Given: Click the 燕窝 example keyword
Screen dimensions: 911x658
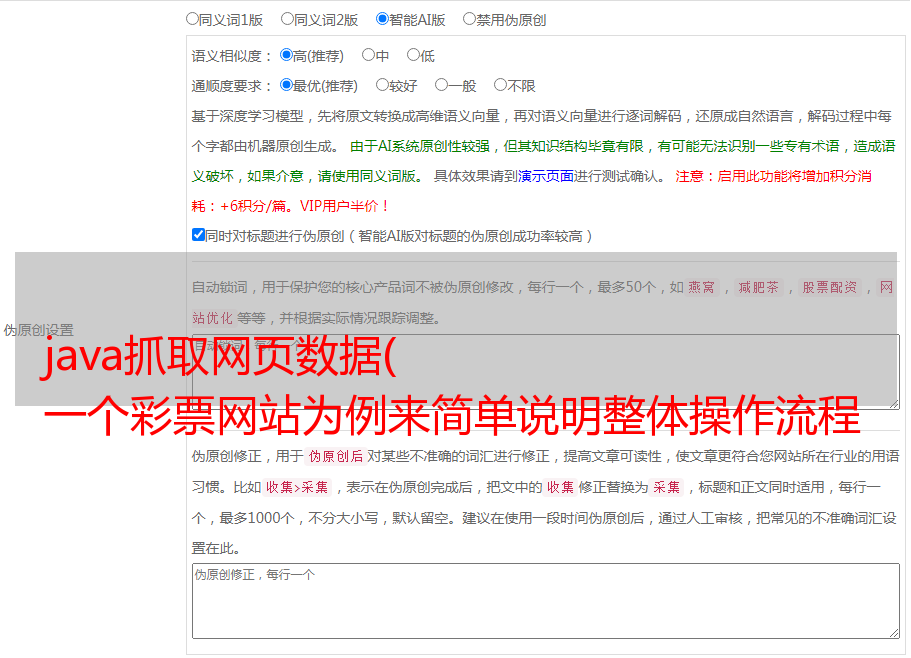Looking at the screenshot, I should tap(701, 287).
